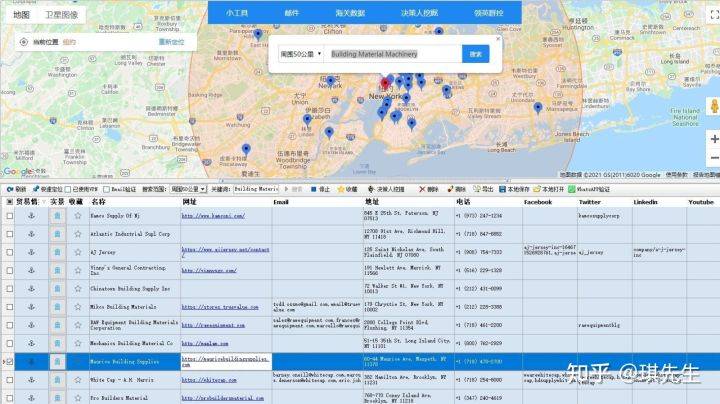
Task: Click the 收藏 star icon in toolbar
Action: click(341, 189)
